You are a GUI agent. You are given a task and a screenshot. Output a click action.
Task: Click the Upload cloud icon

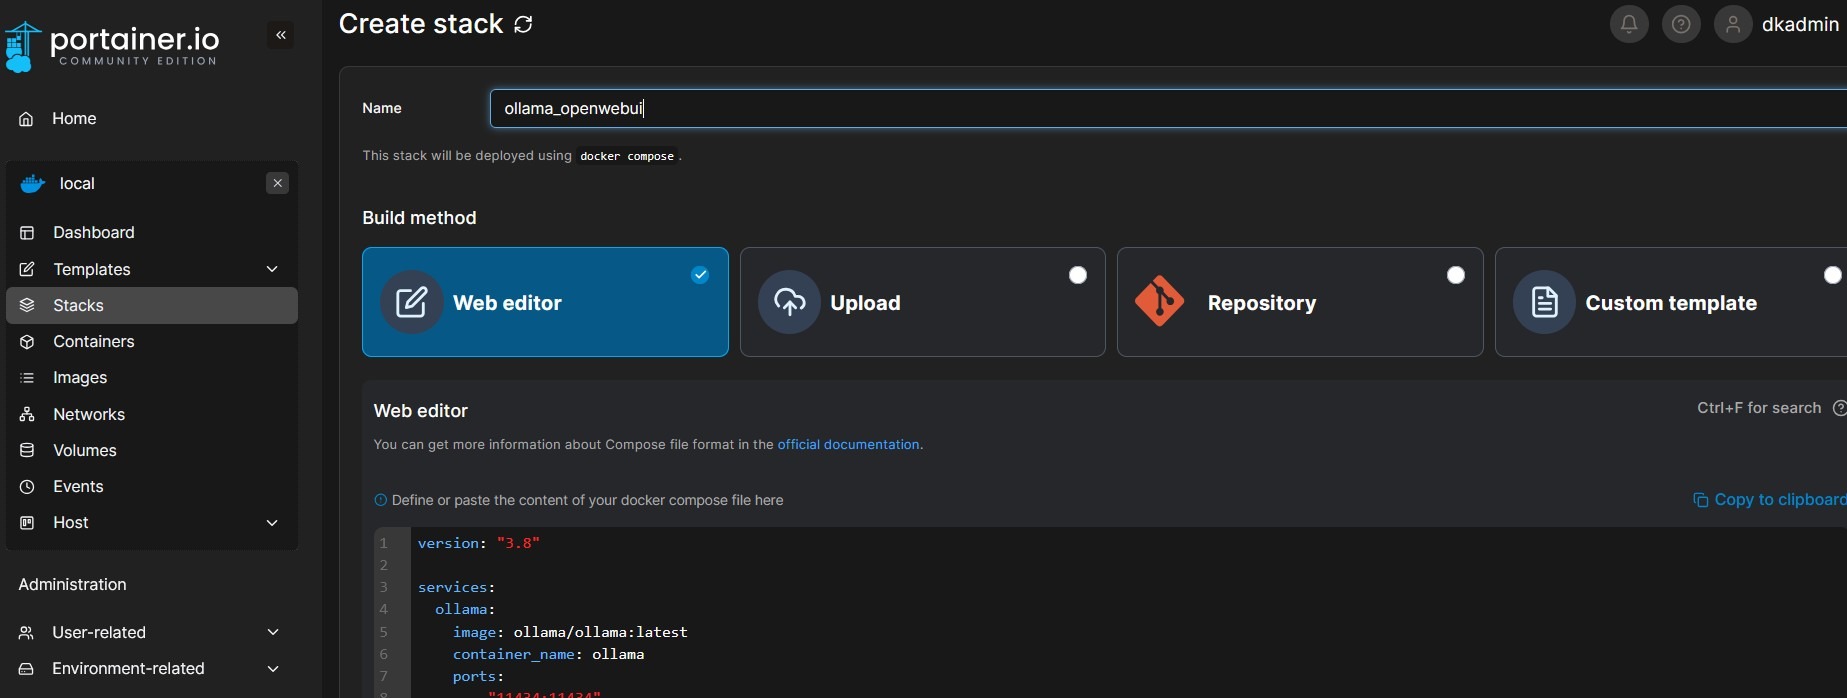click(x=789, y=302)
